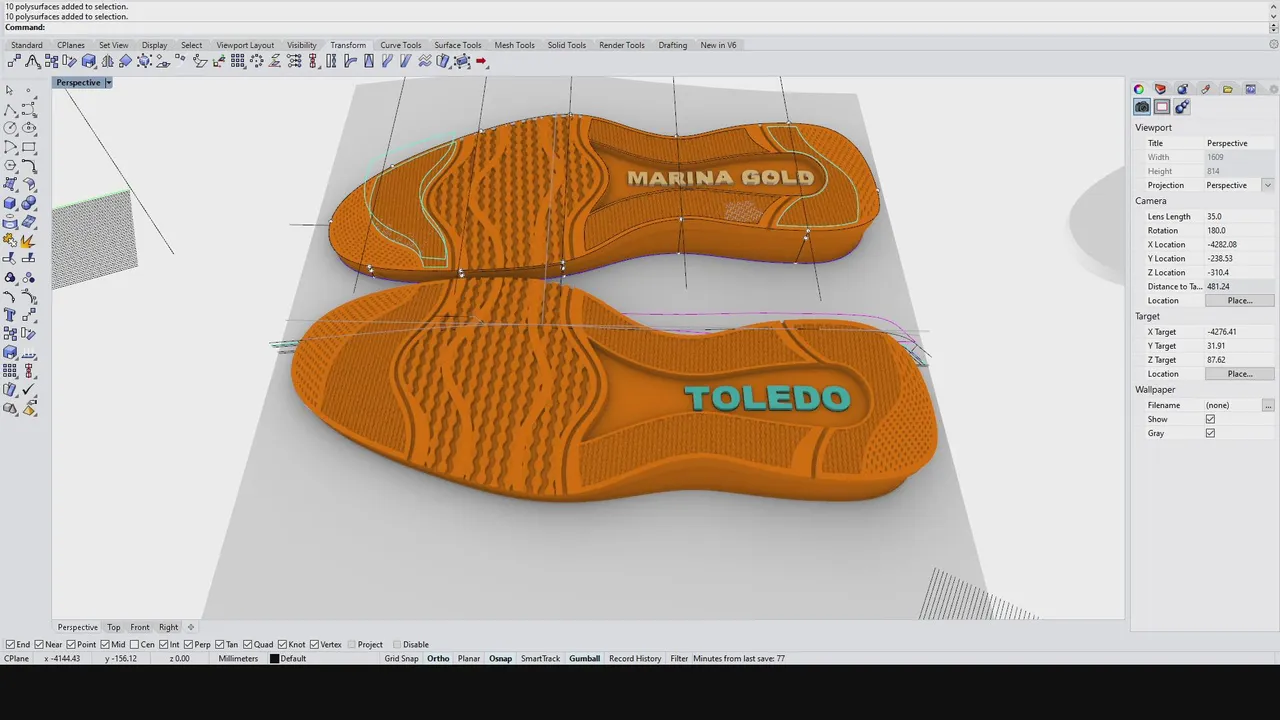
Task: Select the pointer arrow tool in the left sidebar
Action: point(10,90)
